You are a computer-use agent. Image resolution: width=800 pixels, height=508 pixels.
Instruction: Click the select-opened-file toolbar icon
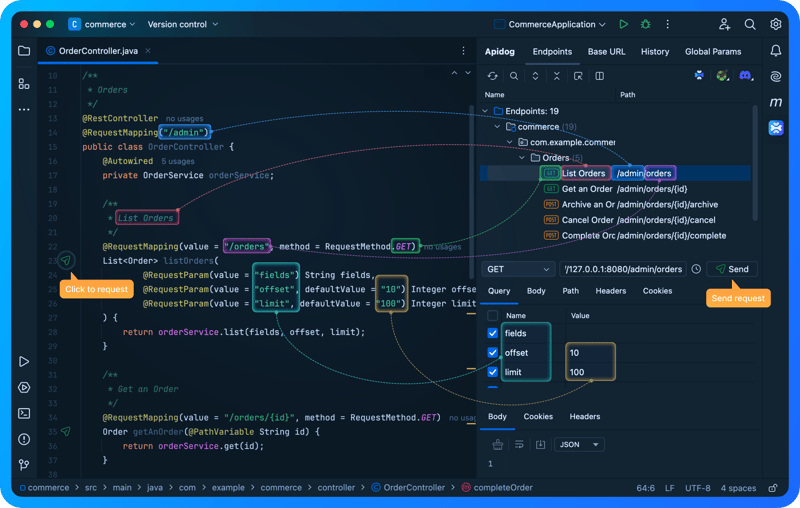coord(578,75)
